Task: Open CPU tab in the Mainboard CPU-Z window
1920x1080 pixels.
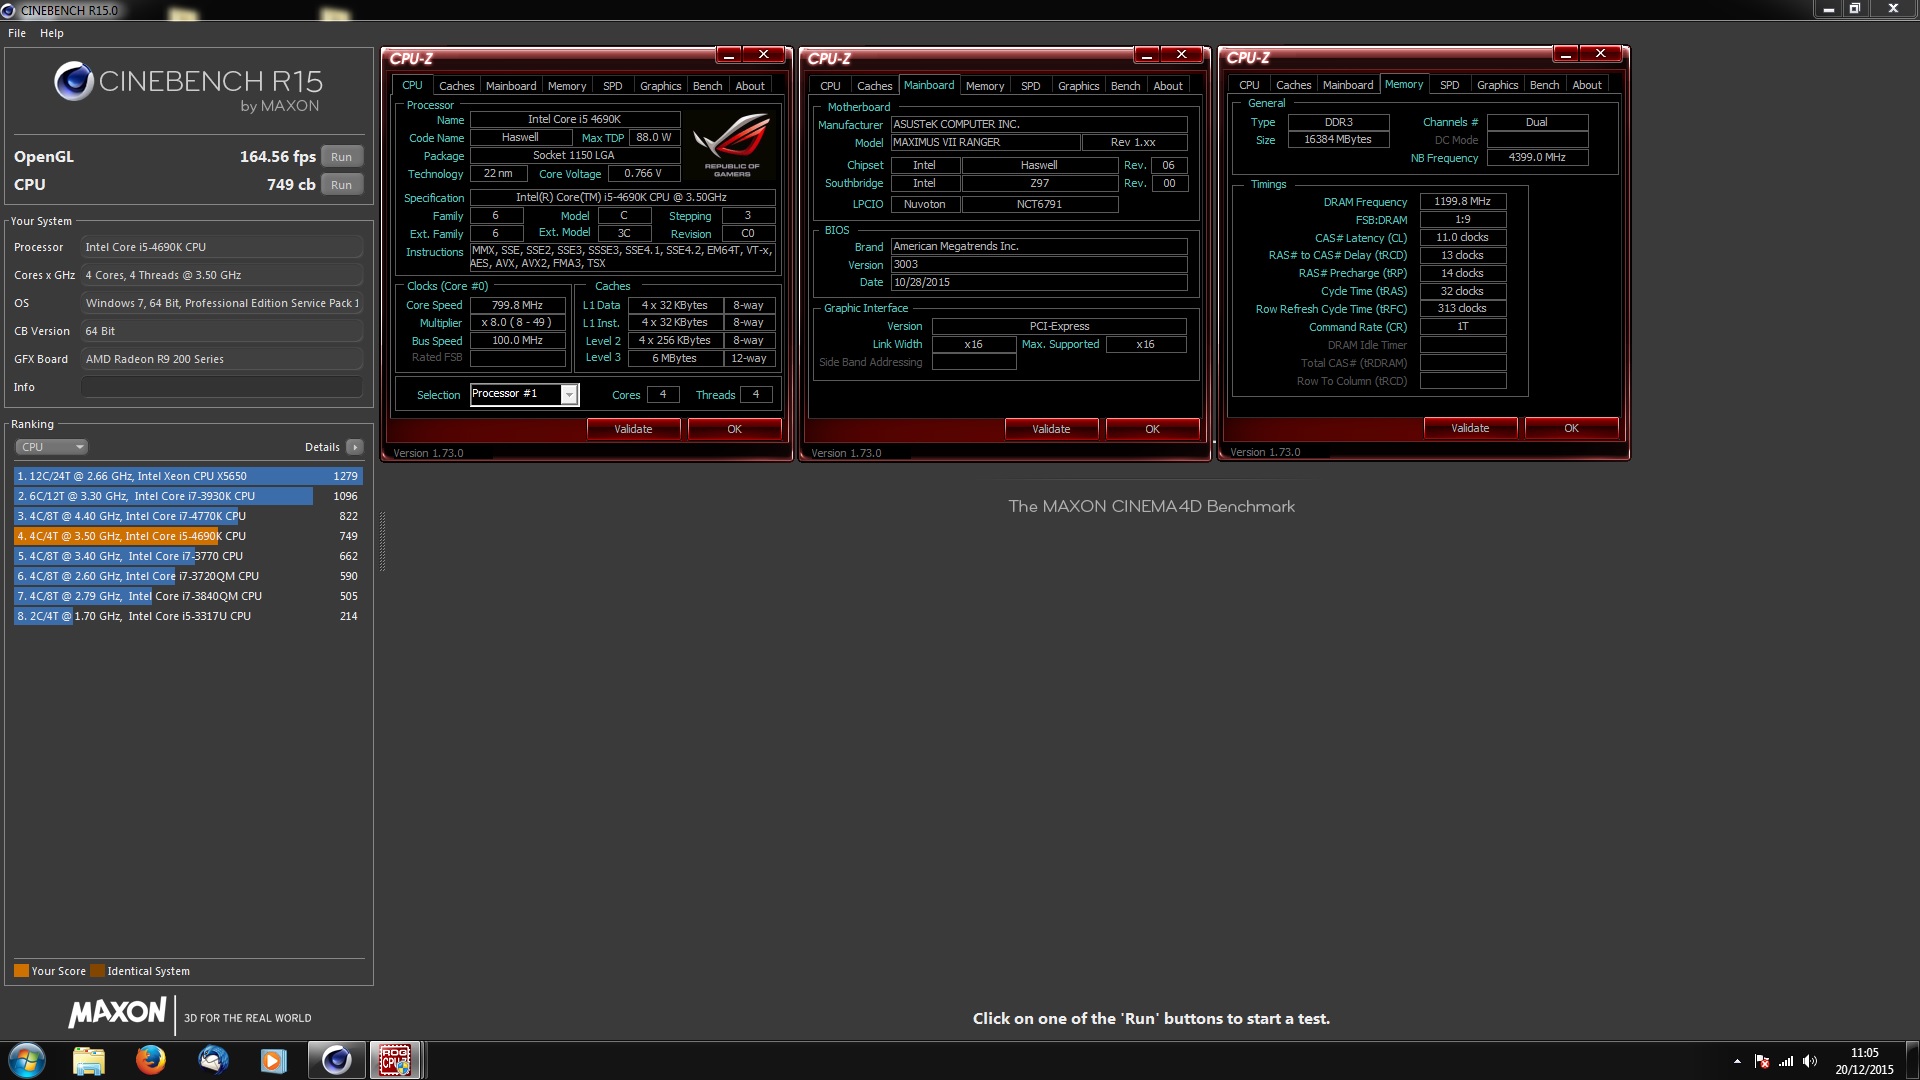Action: point(830,86)
